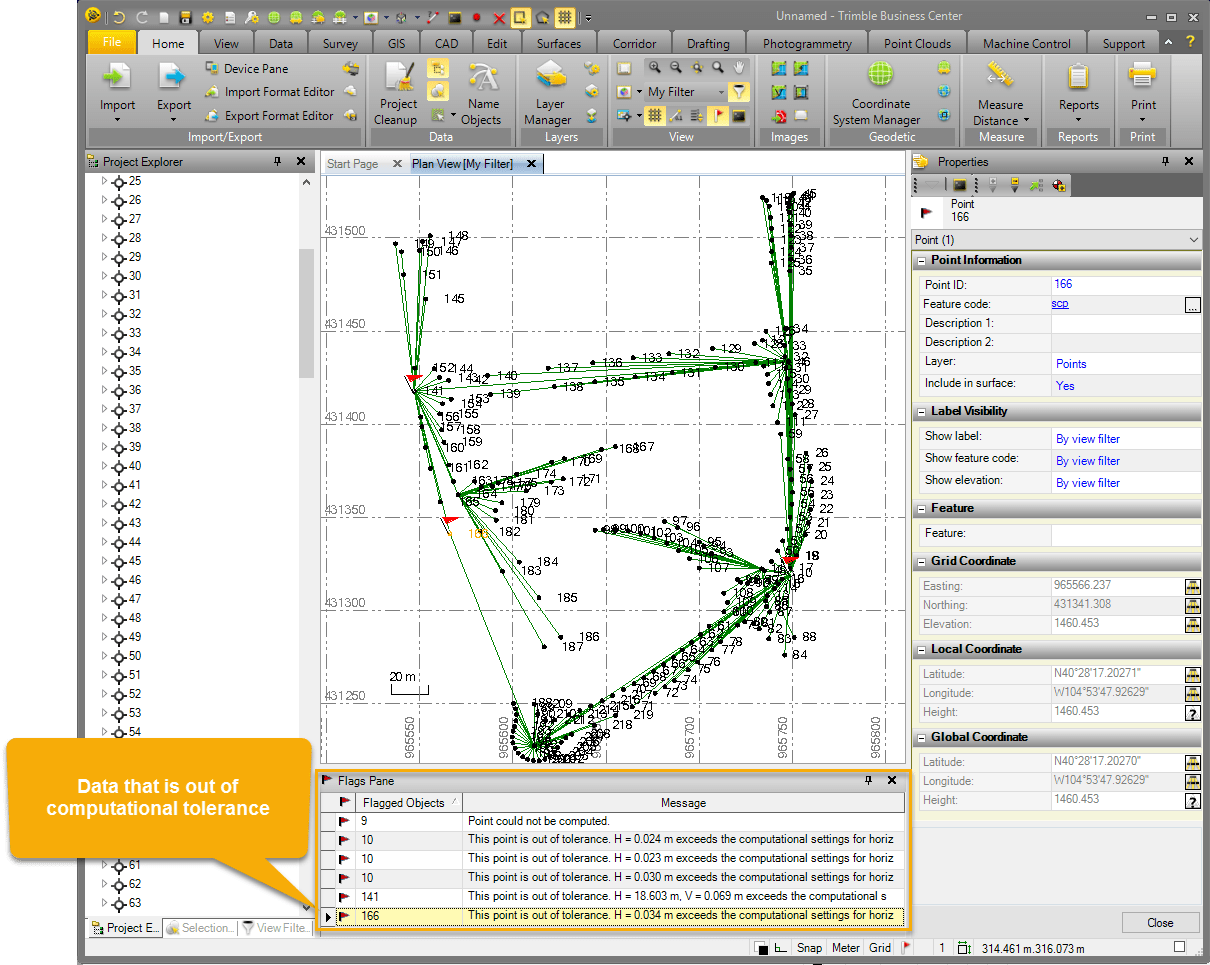Click the zoom in magnifier icon
The image size is (1210, 965).
(x=654, y=67)
